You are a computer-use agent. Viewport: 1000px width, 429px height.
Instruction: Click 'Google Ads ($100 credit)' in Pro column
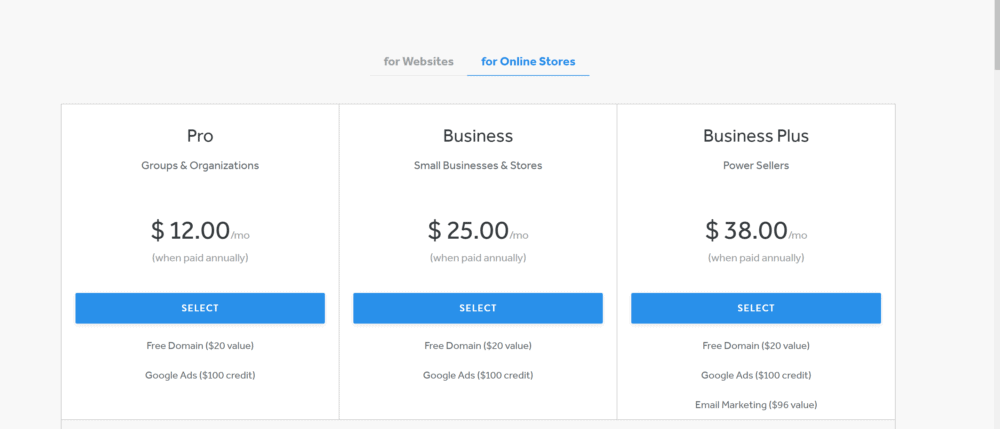click(200, 375)
